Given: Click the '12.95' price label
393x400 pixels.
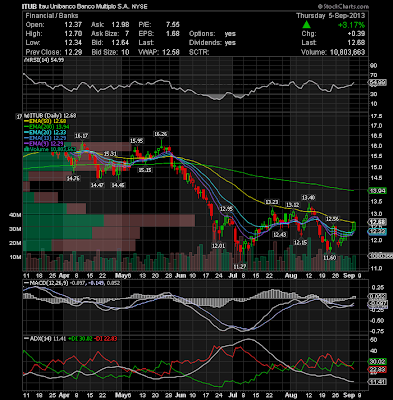Looking at the screenshot, I should pos(226,209).
